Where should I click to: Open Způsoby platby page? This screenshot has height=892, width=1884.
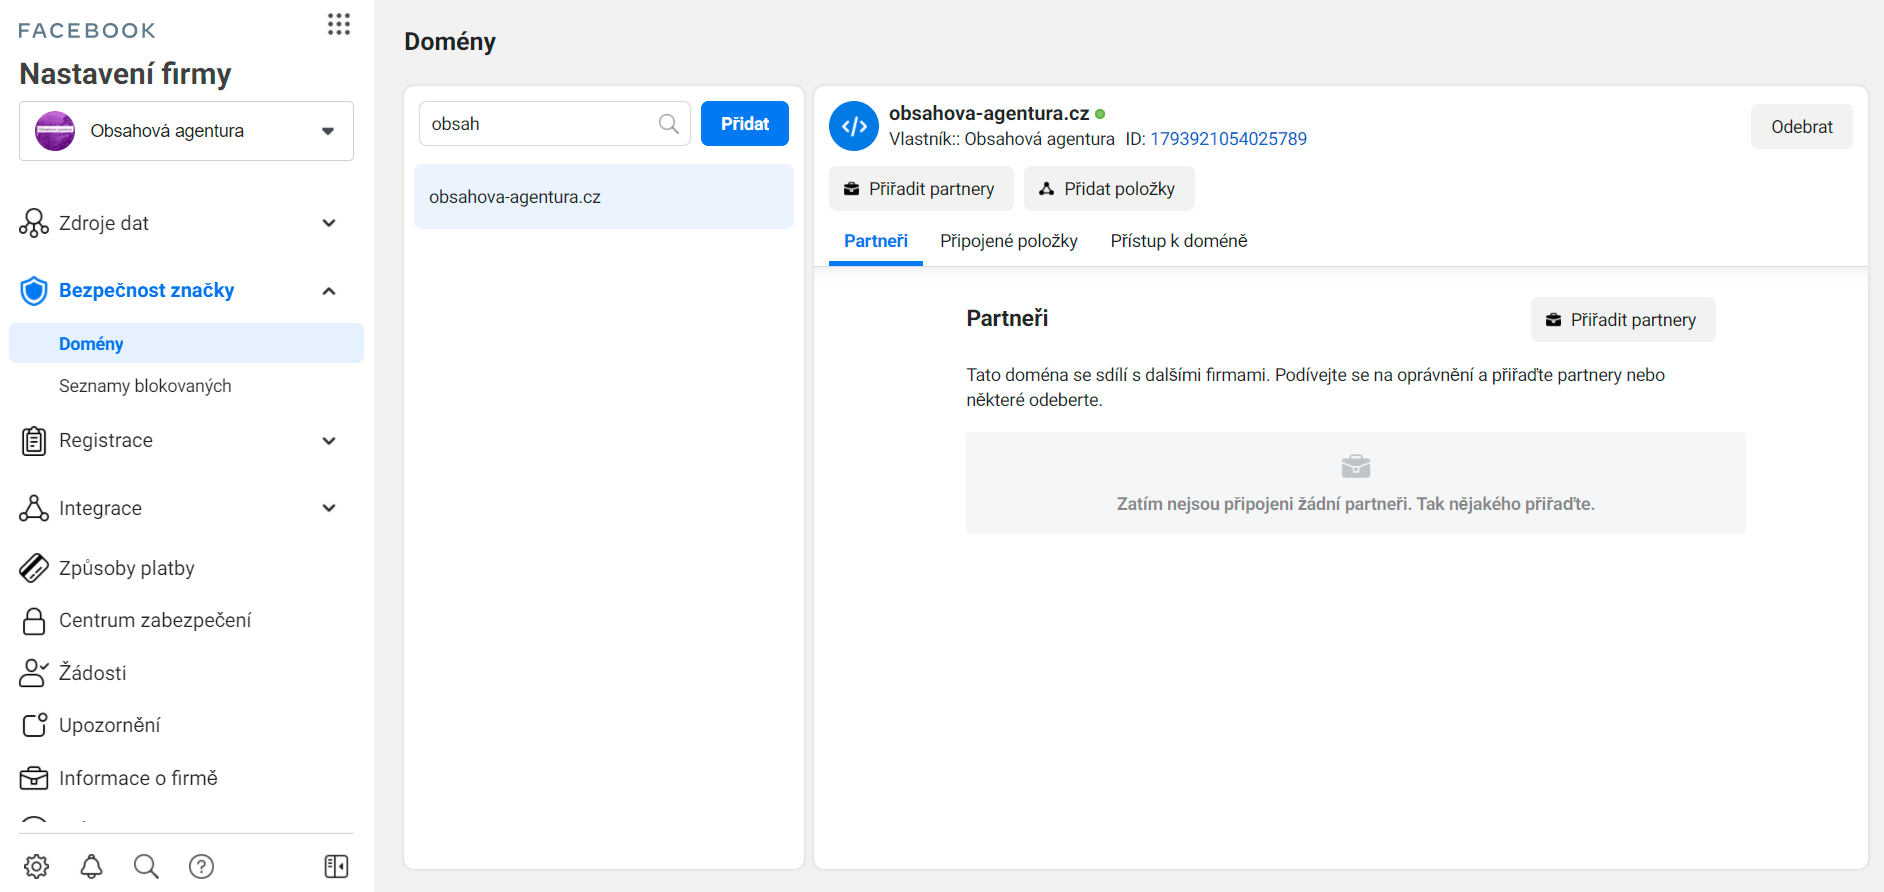[127, 568]
